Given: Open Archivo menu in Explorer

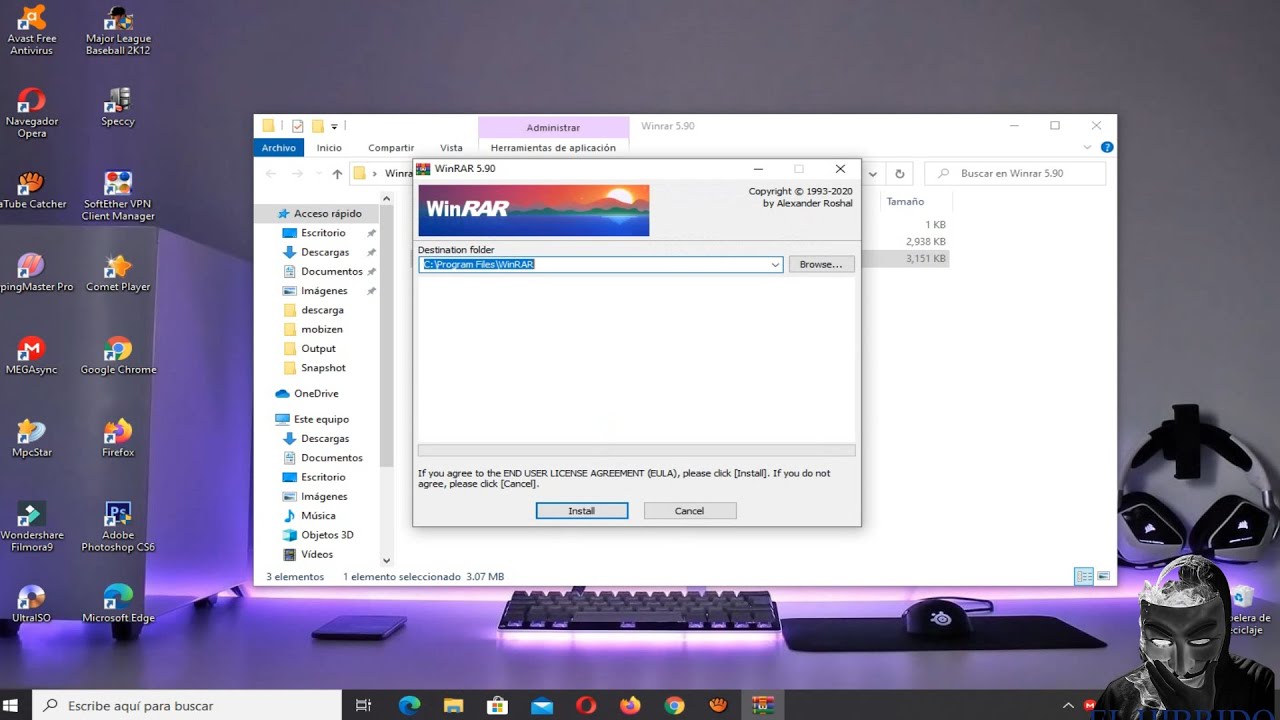Looking at the screenshot, I should [278, 147].
